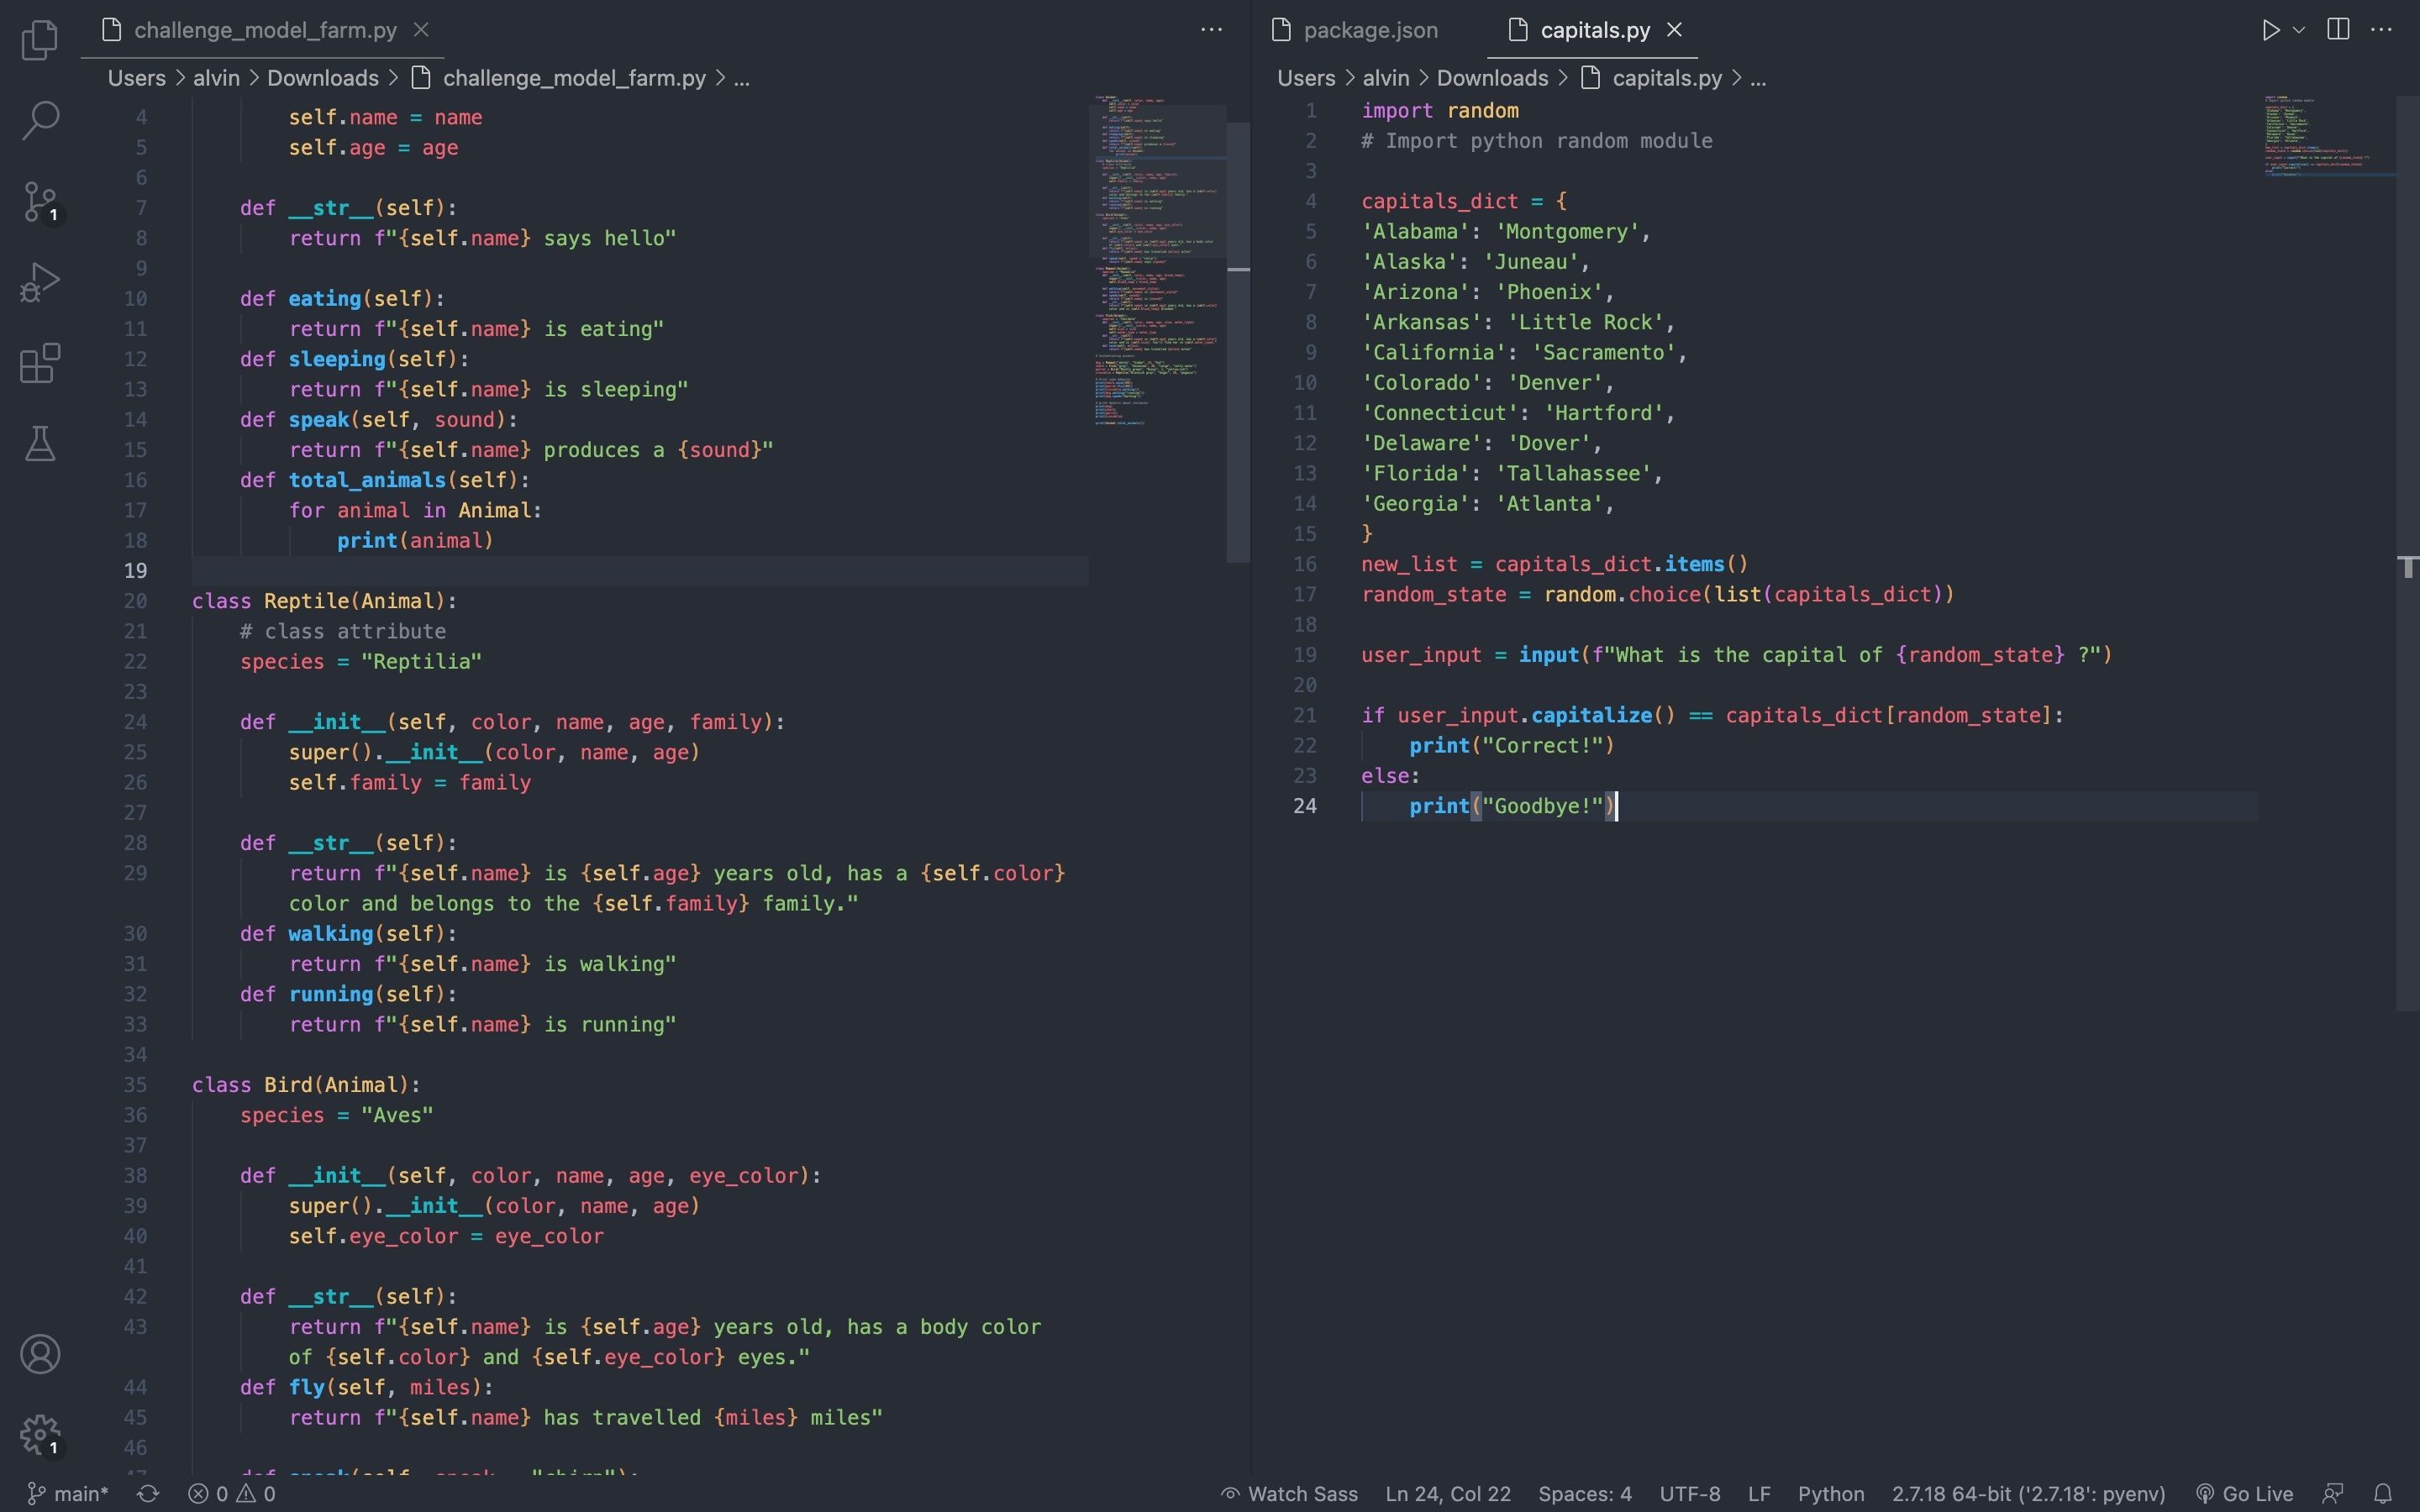Click alvin in the left breadcrumb
Screen dimensions: 2420x1512
pyautogui.click(x=217, y=78)
